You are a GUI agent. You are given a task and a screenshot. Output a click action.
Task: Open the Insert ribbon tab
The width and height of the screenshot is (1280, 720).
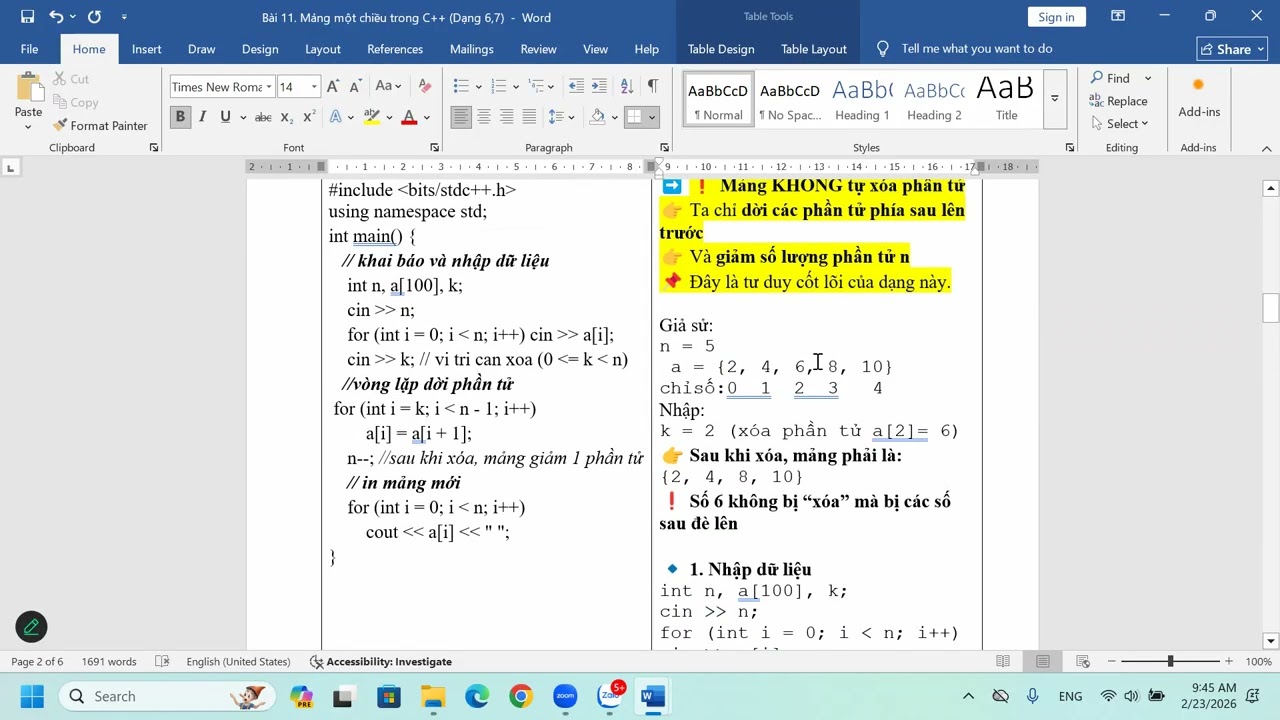click(x=146, y=49)
